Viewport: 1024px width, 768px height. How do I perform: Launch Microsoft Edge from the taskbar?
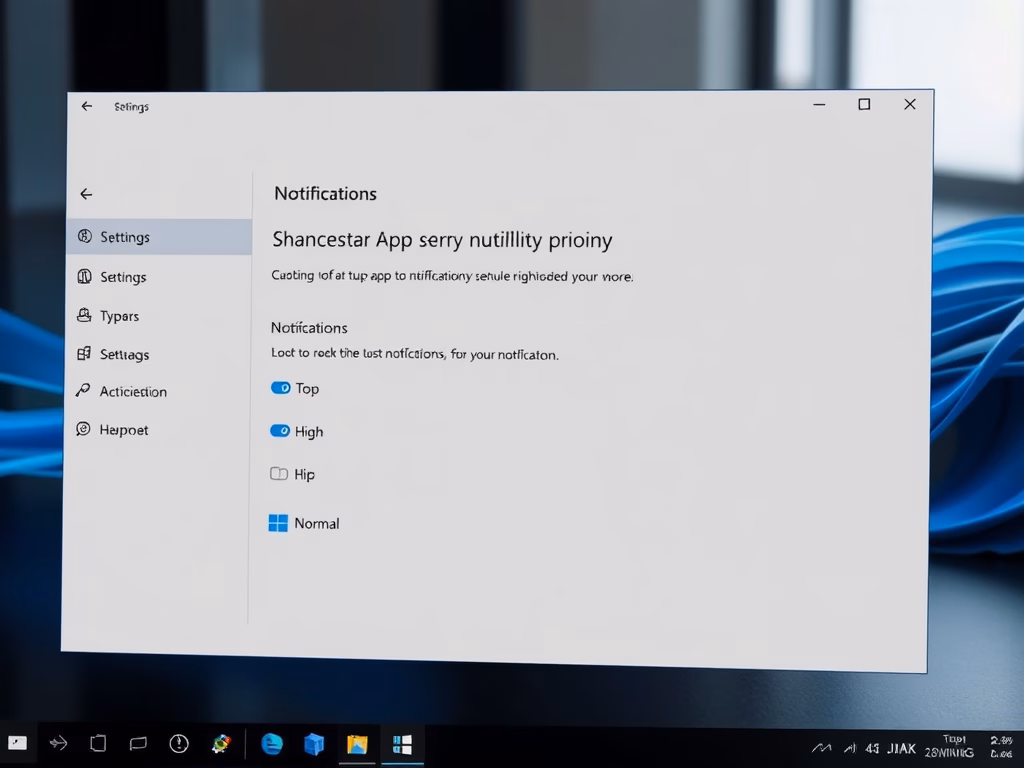(272, 744)
